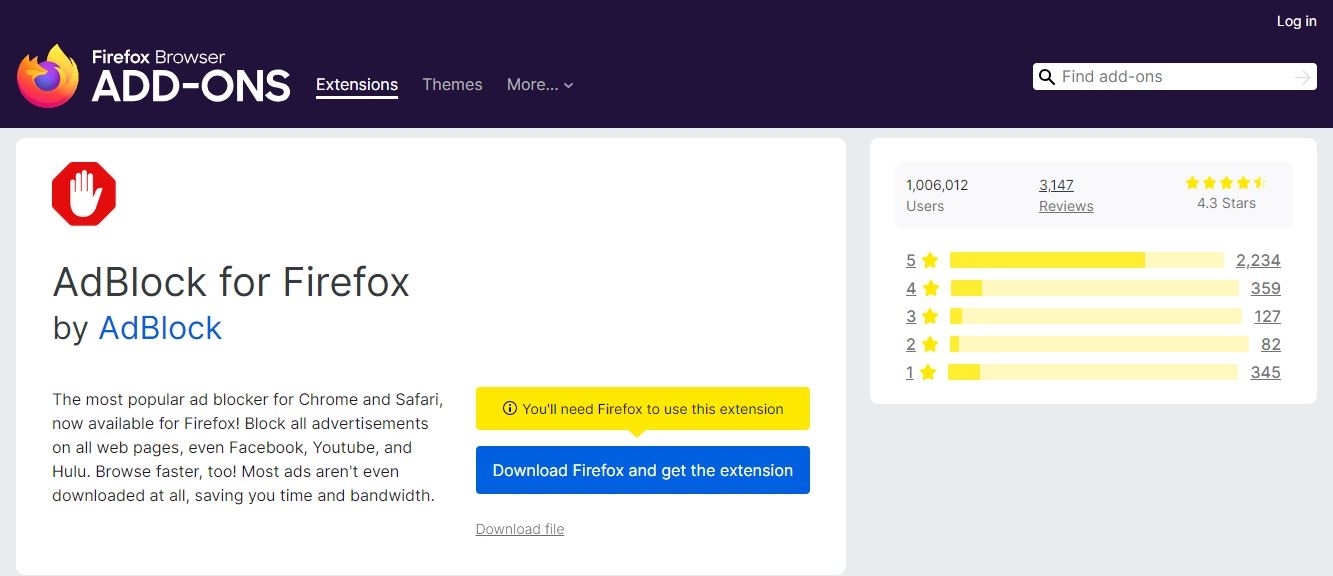Viewport: 1333px width, 576px height.
Task: Open the 127 three-star reviews count
Action: pos(1267,317)
